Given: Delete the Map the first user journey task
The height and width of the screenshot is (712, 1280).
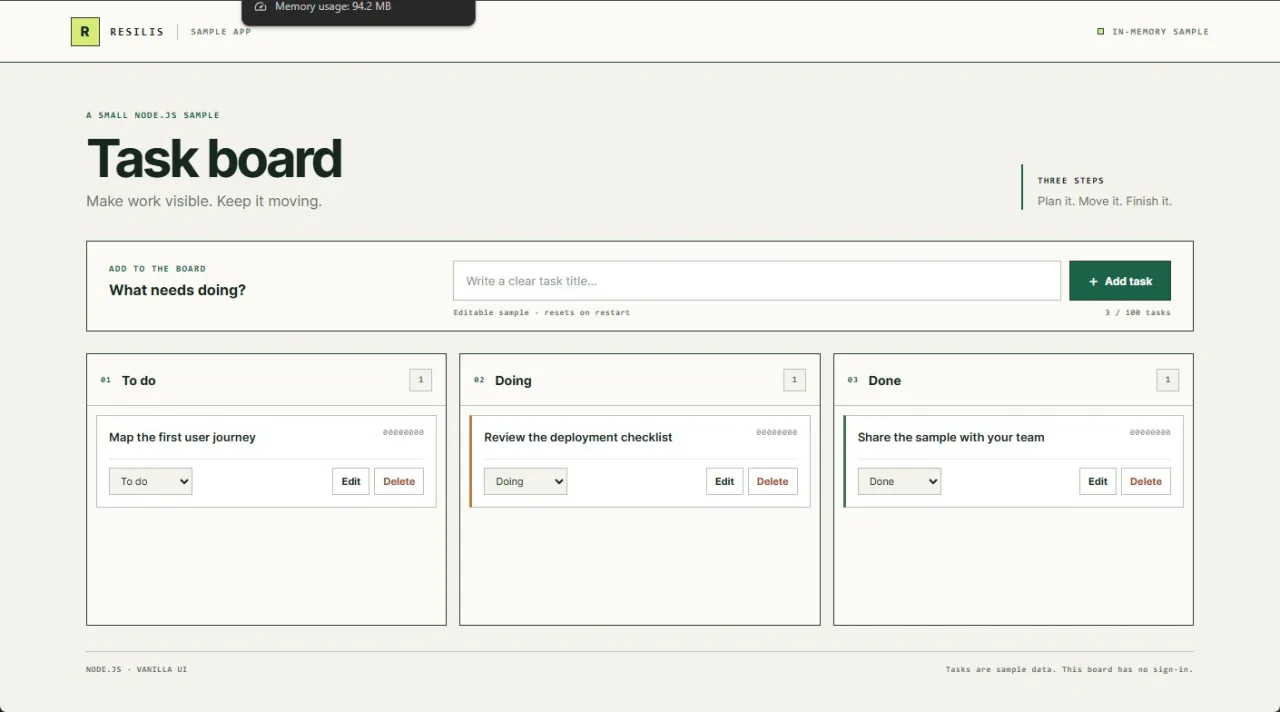Looking at the screenshot, I should [399, 481].
